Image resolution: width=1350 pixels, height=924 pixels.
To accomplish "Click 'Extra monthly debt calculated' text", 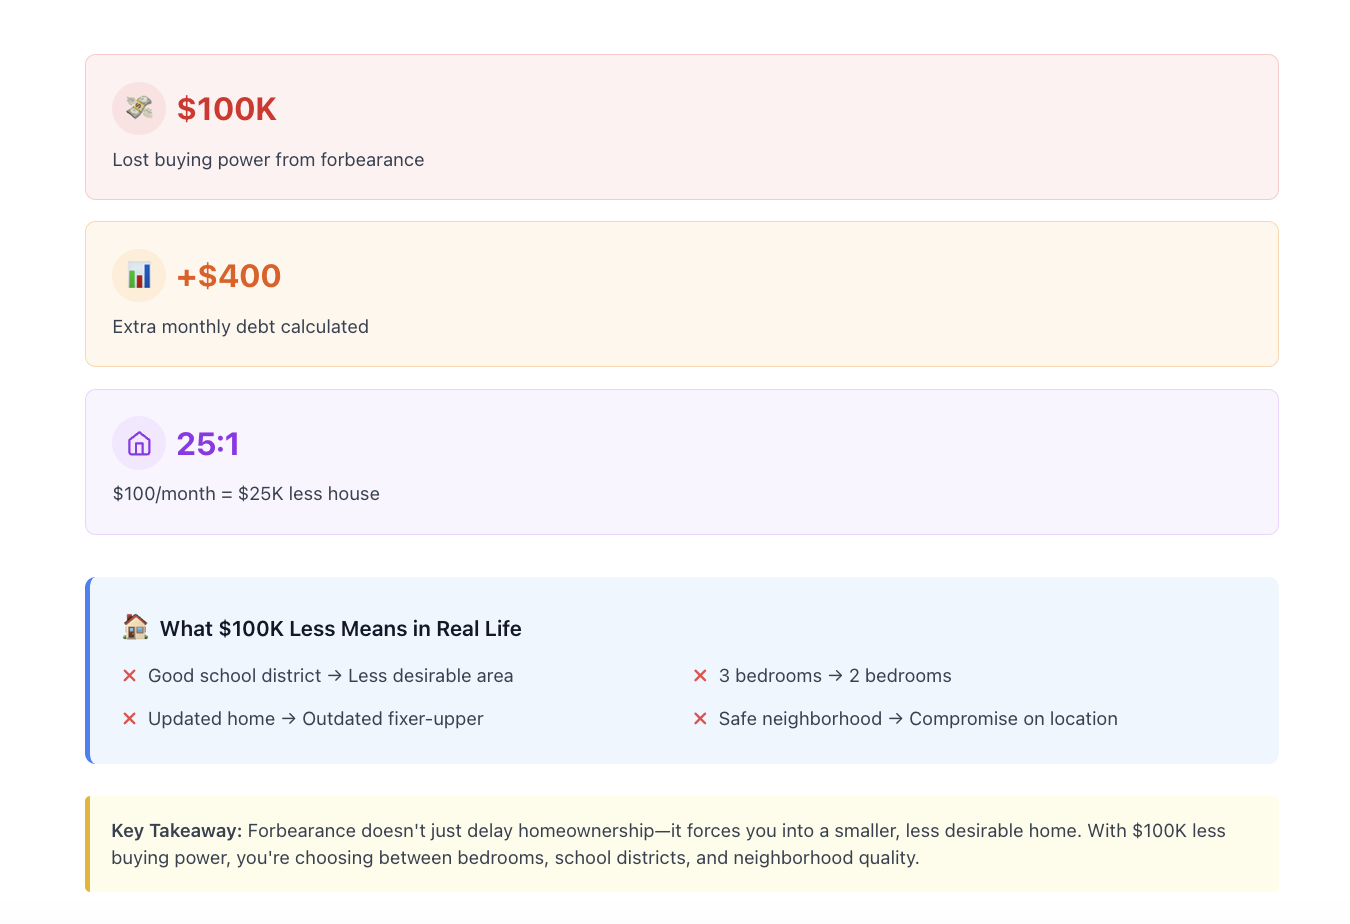I will pos(241,327).
